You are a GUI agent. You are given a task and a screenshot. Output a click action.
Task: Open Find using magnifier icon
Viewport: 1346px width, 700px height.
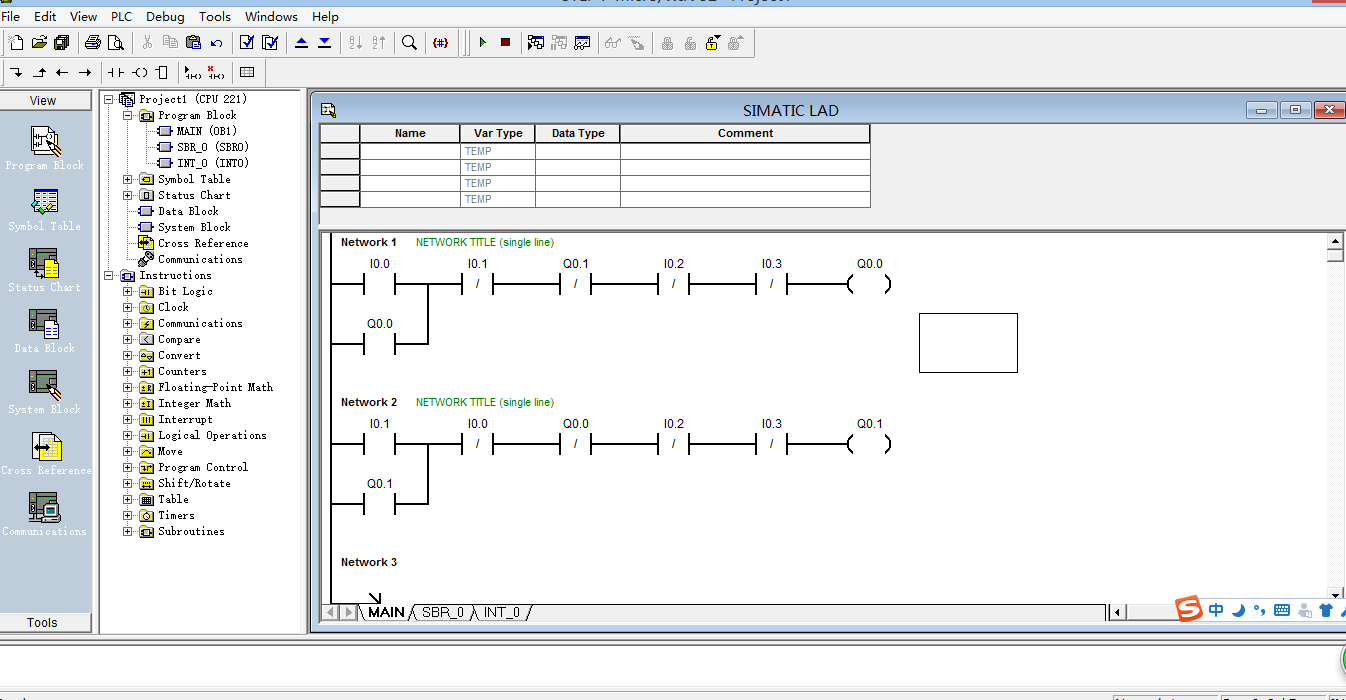click(409, 42)
